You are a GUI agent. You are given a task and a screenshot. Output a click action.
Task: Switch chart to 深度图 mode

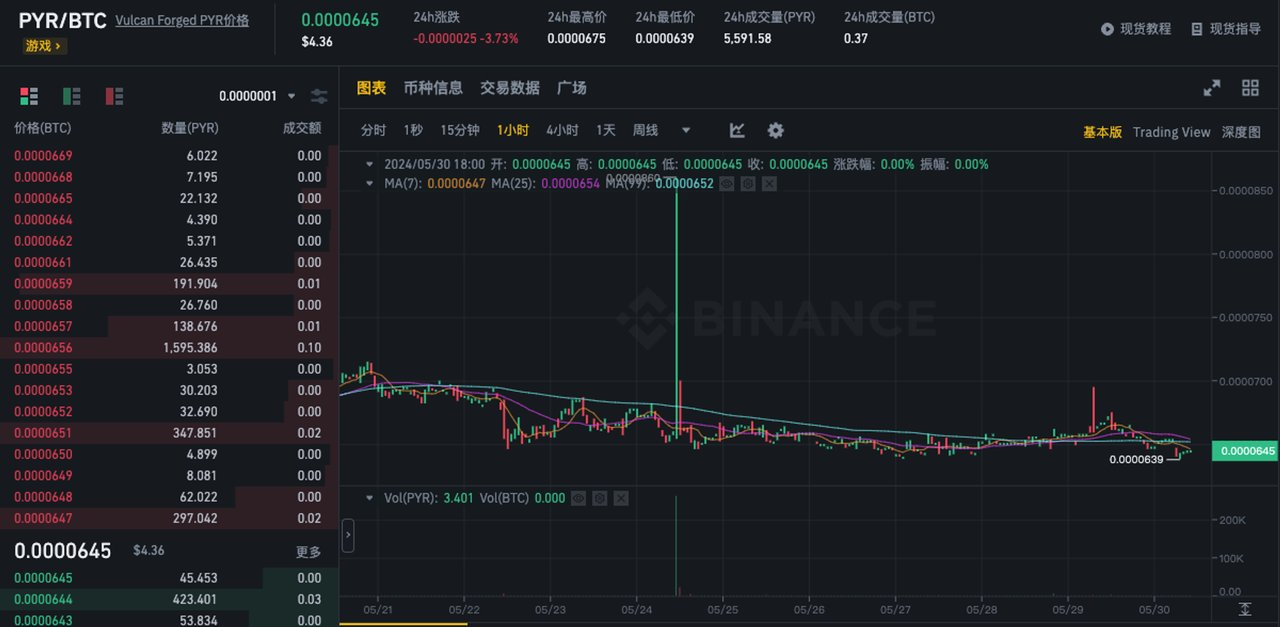coord(1241,132)
